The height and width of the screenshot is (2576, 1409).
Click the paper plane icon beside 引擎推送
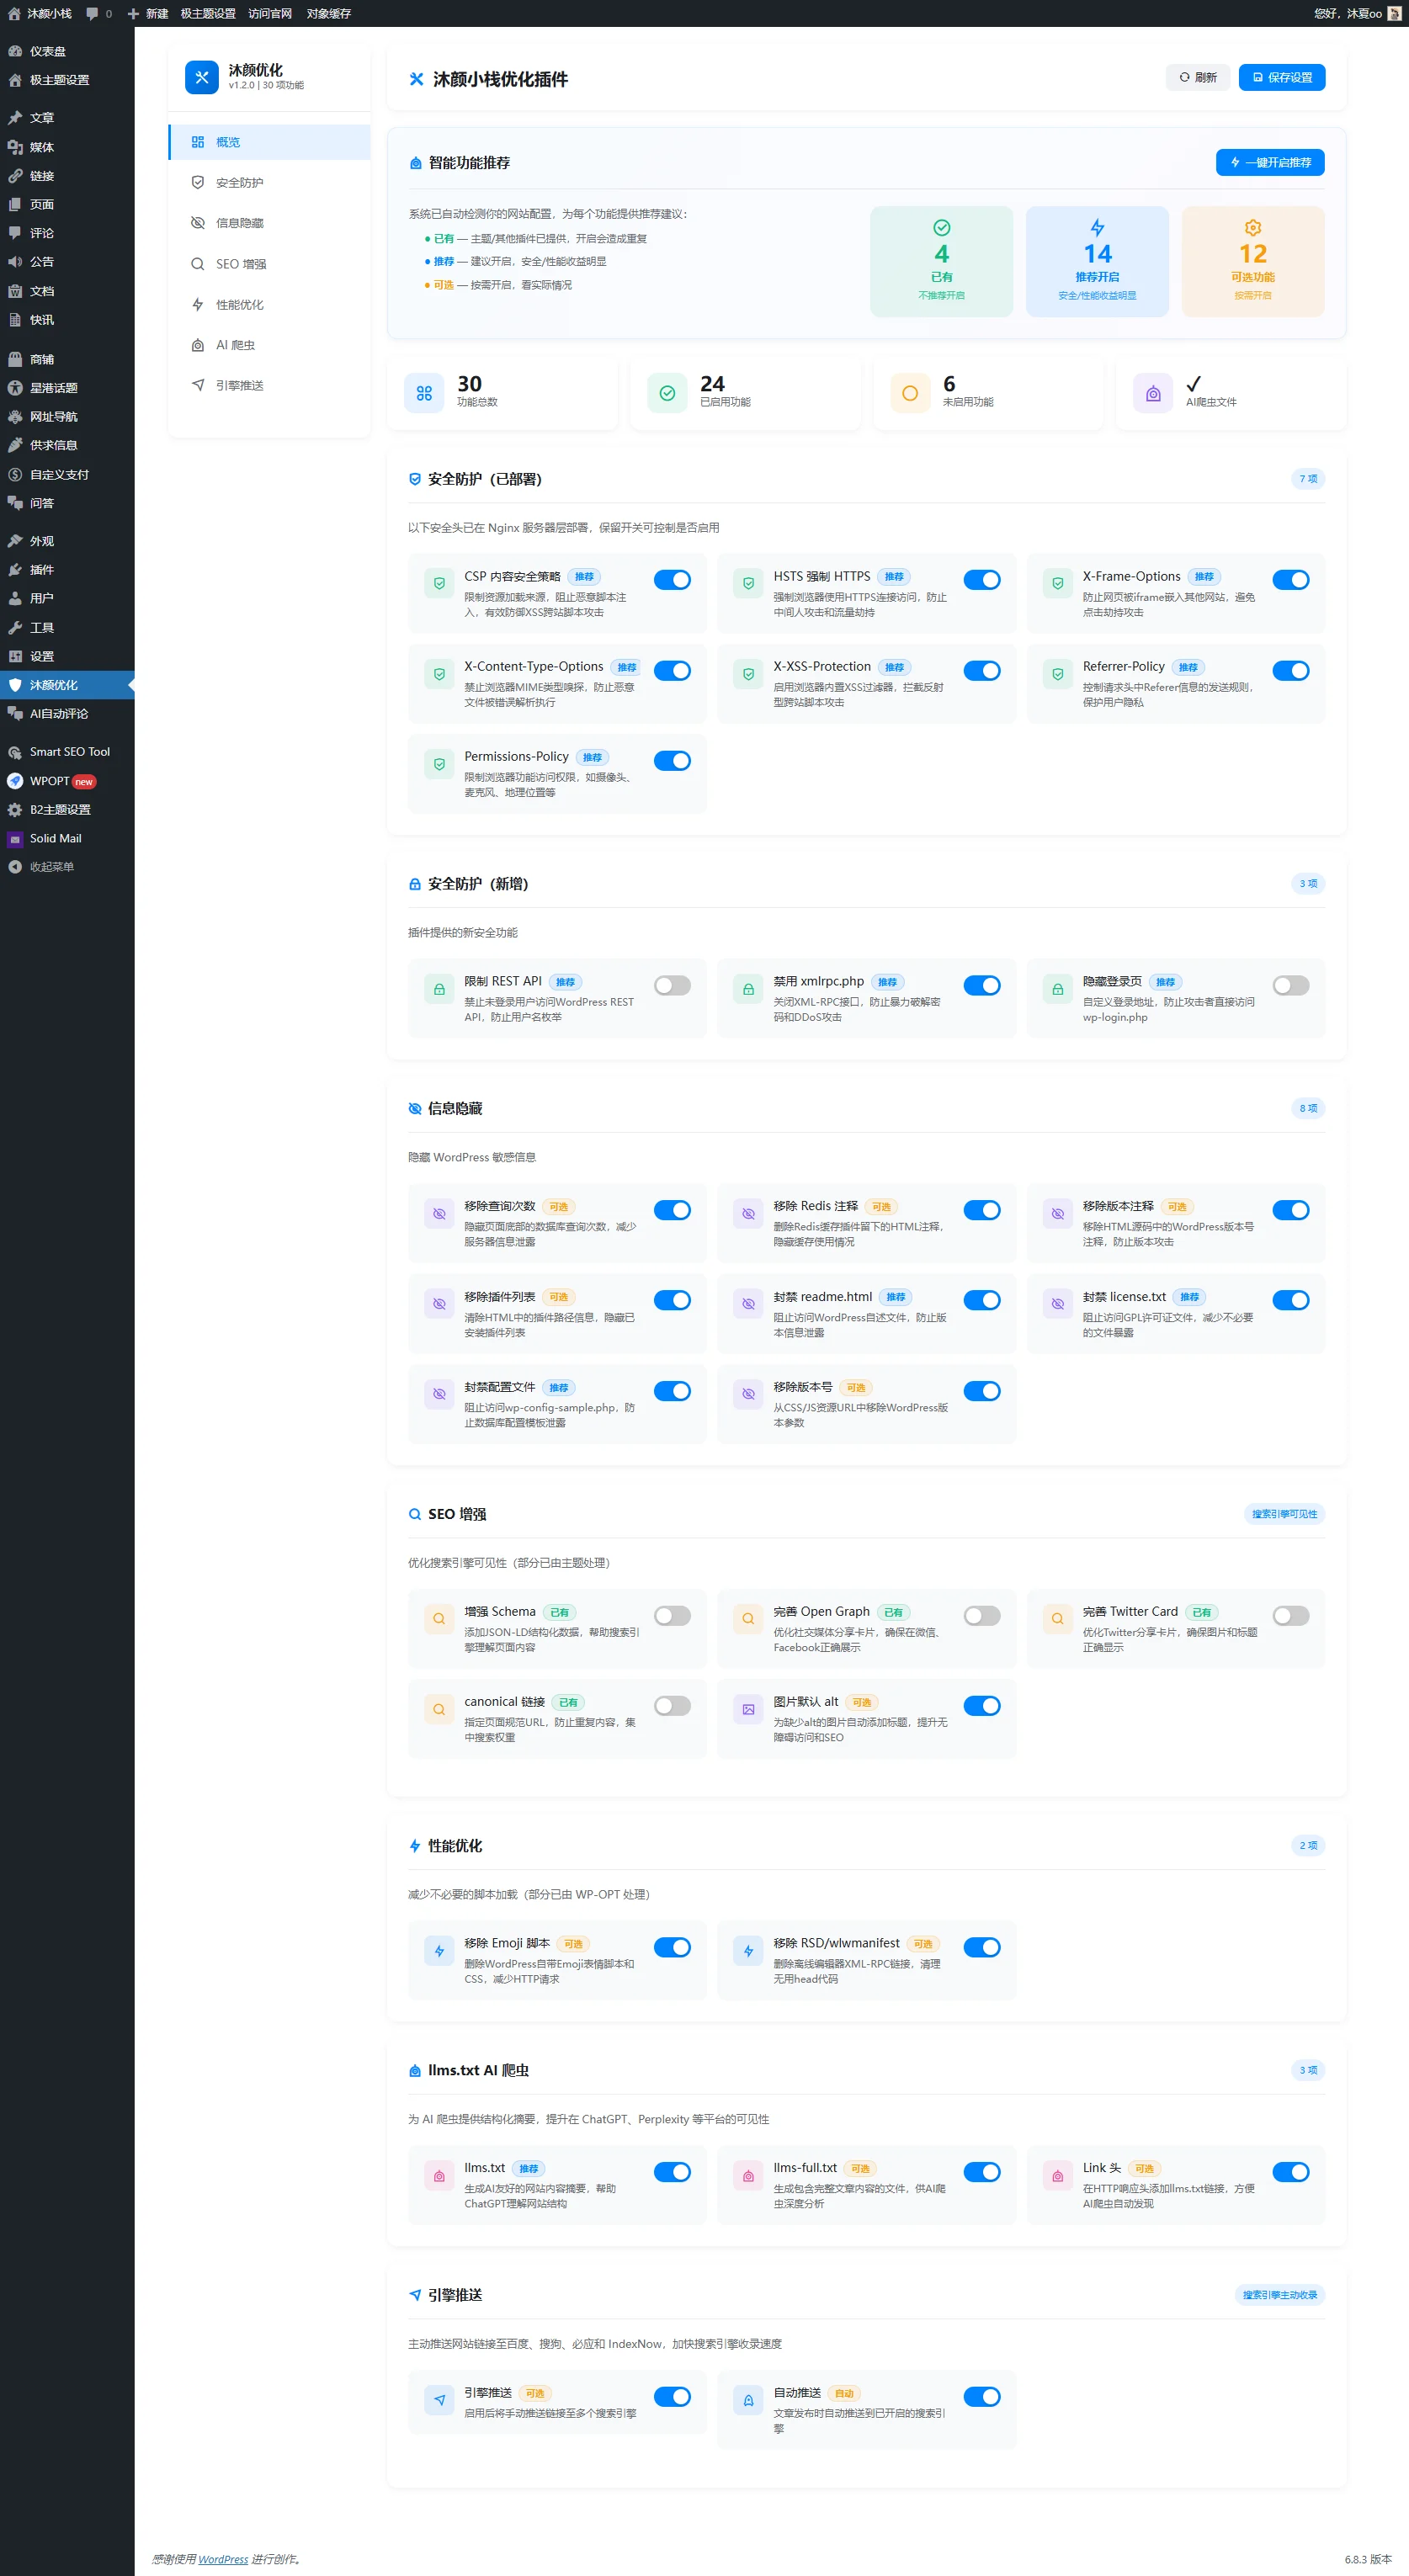pos(439,2399)
